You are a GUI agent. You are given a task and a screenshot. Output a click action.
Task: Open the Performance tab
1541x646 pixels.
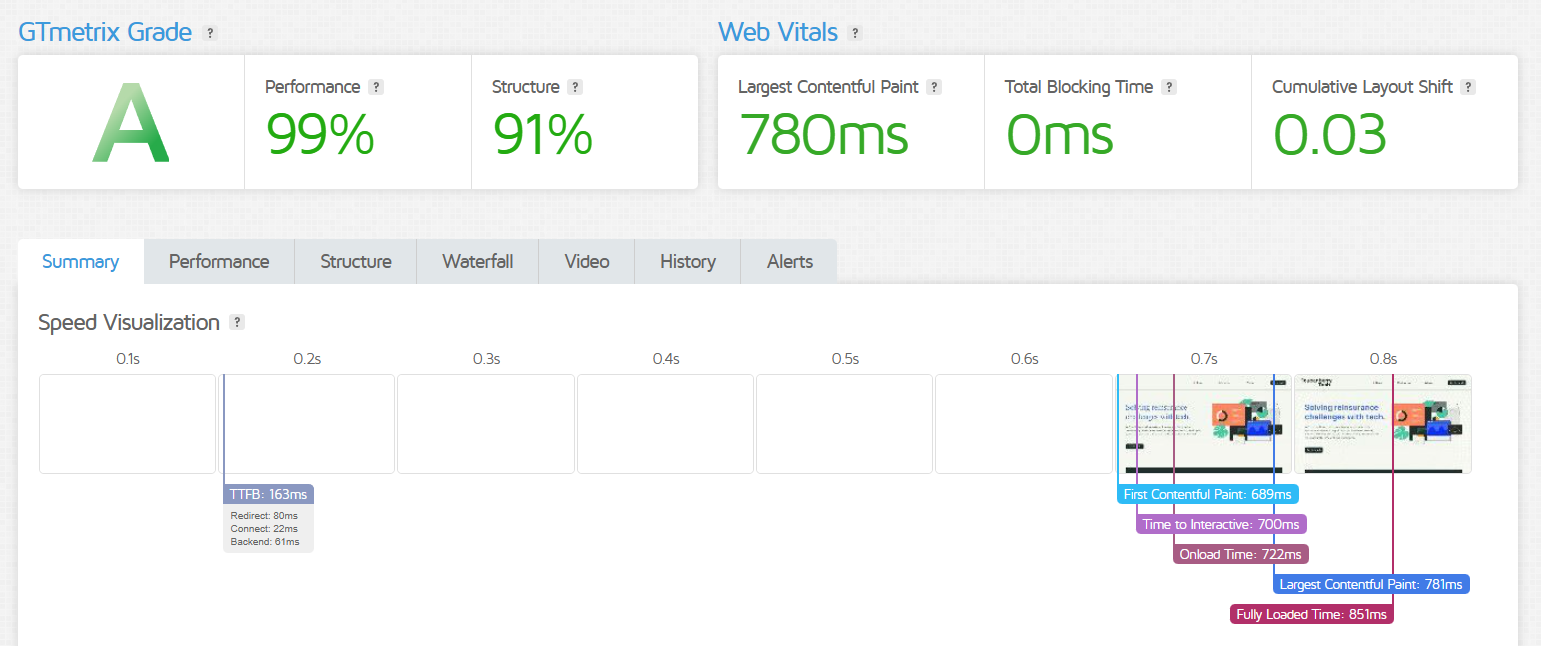click(219, 262)
